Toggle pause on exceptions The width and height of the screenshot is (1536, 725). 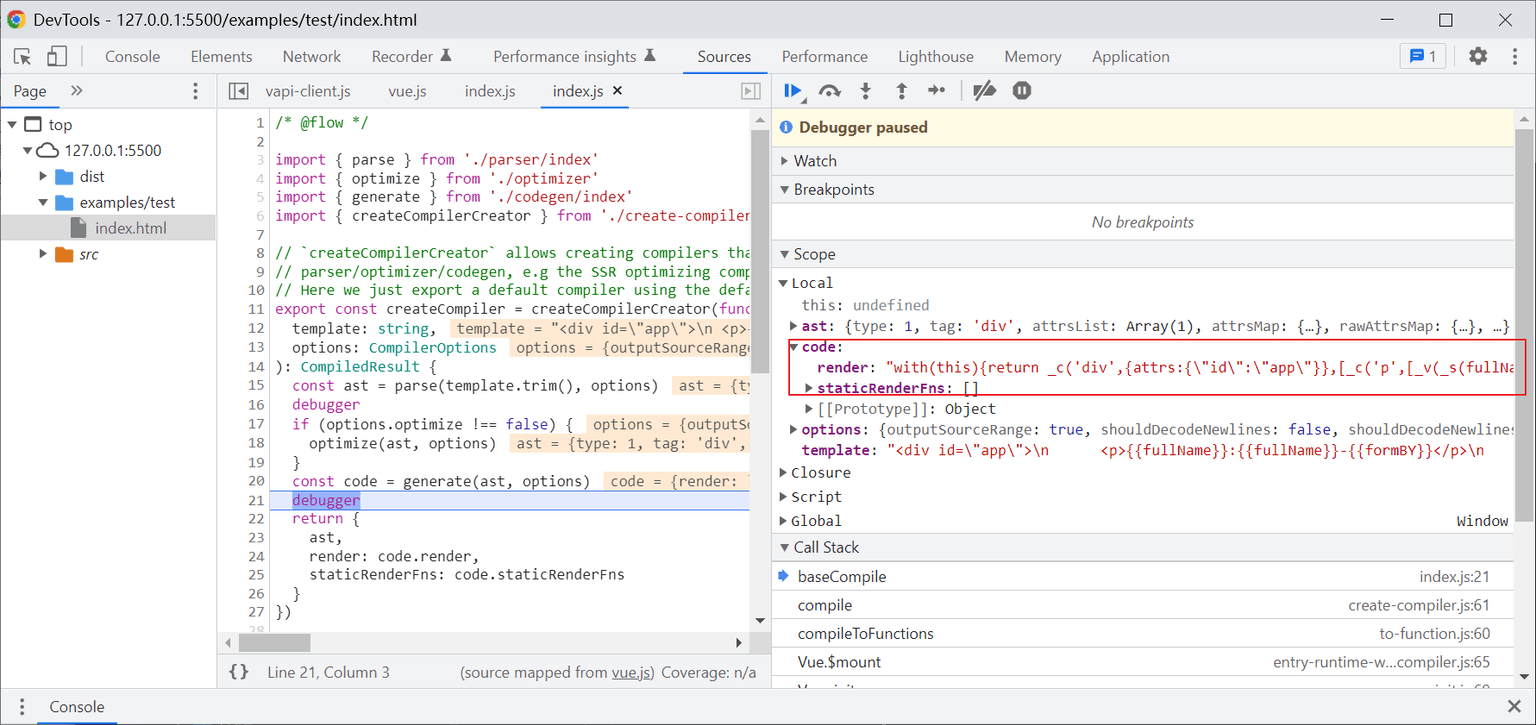(1021, 91)
